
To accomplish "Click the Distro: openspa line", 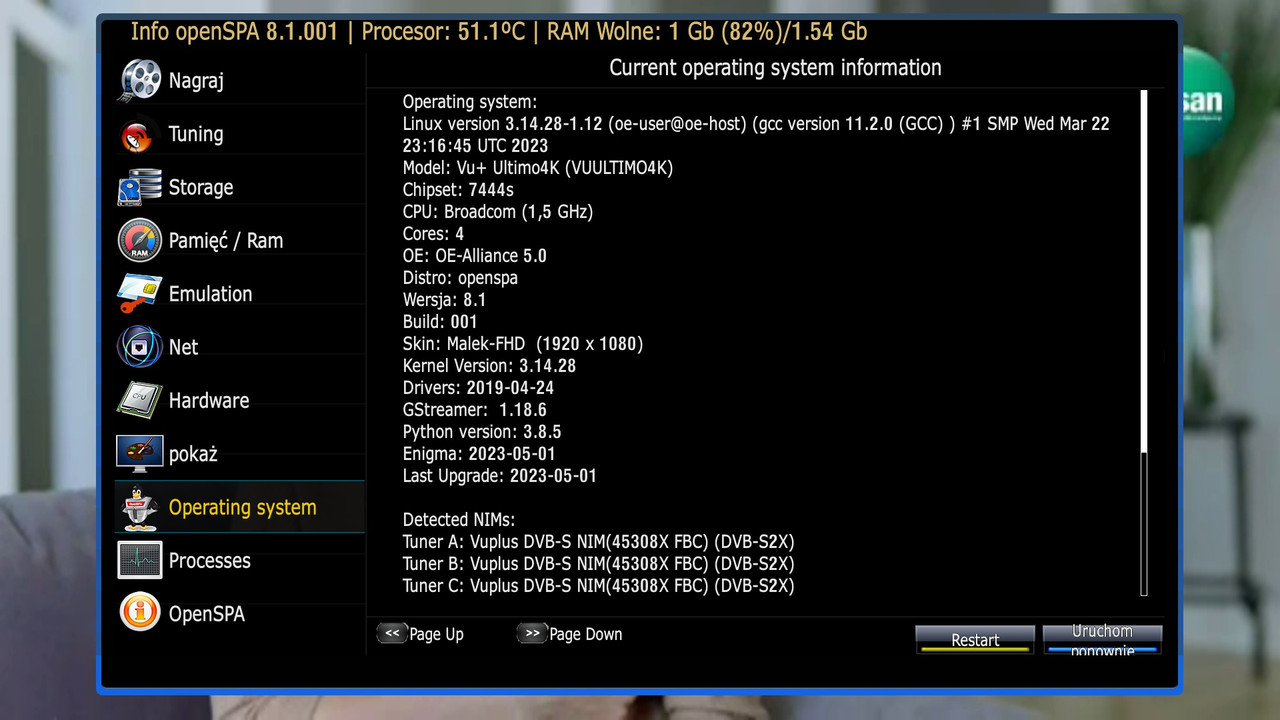I will (460, 278).
